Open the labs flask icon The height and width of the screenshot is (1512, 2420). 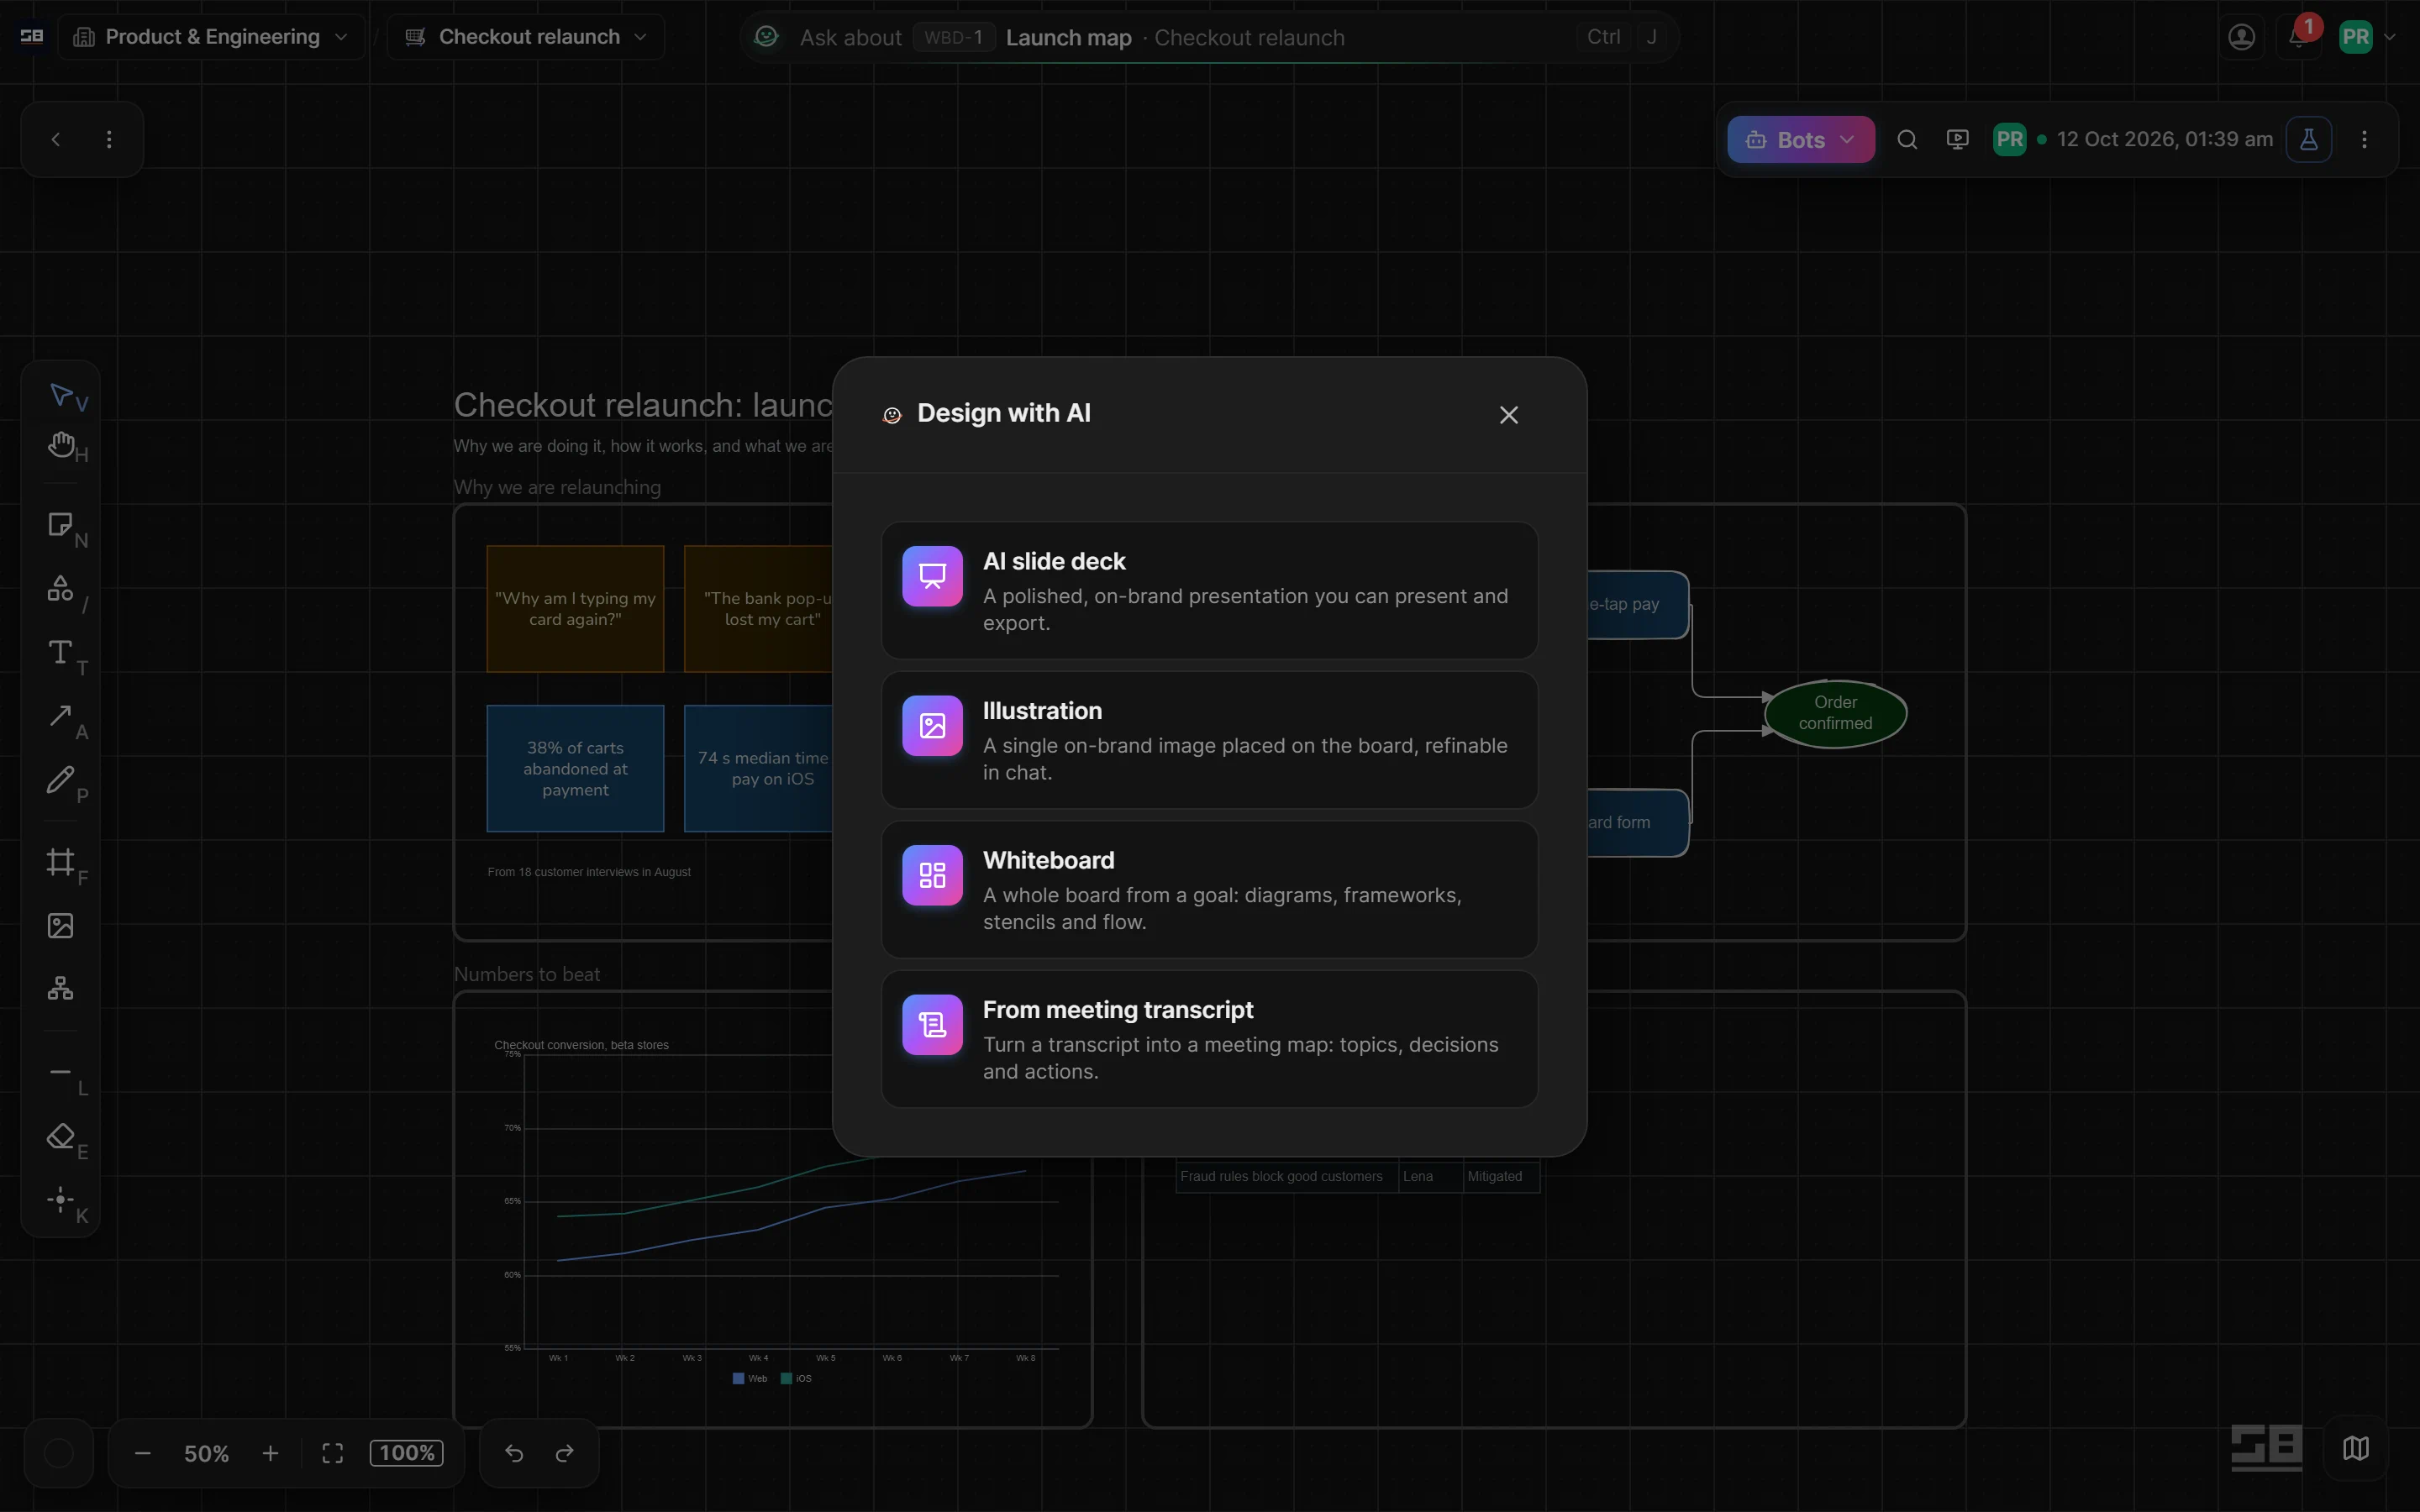(x=2308, y=139)
